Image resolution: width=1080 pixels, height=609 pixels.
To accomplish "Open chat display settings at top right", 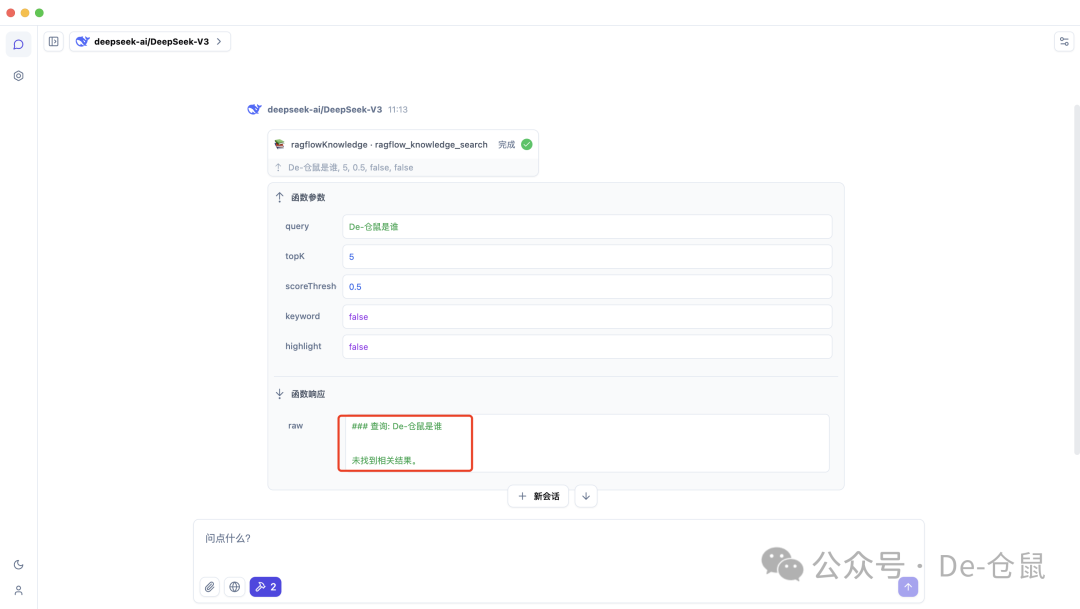I will tap(1063, 41).
